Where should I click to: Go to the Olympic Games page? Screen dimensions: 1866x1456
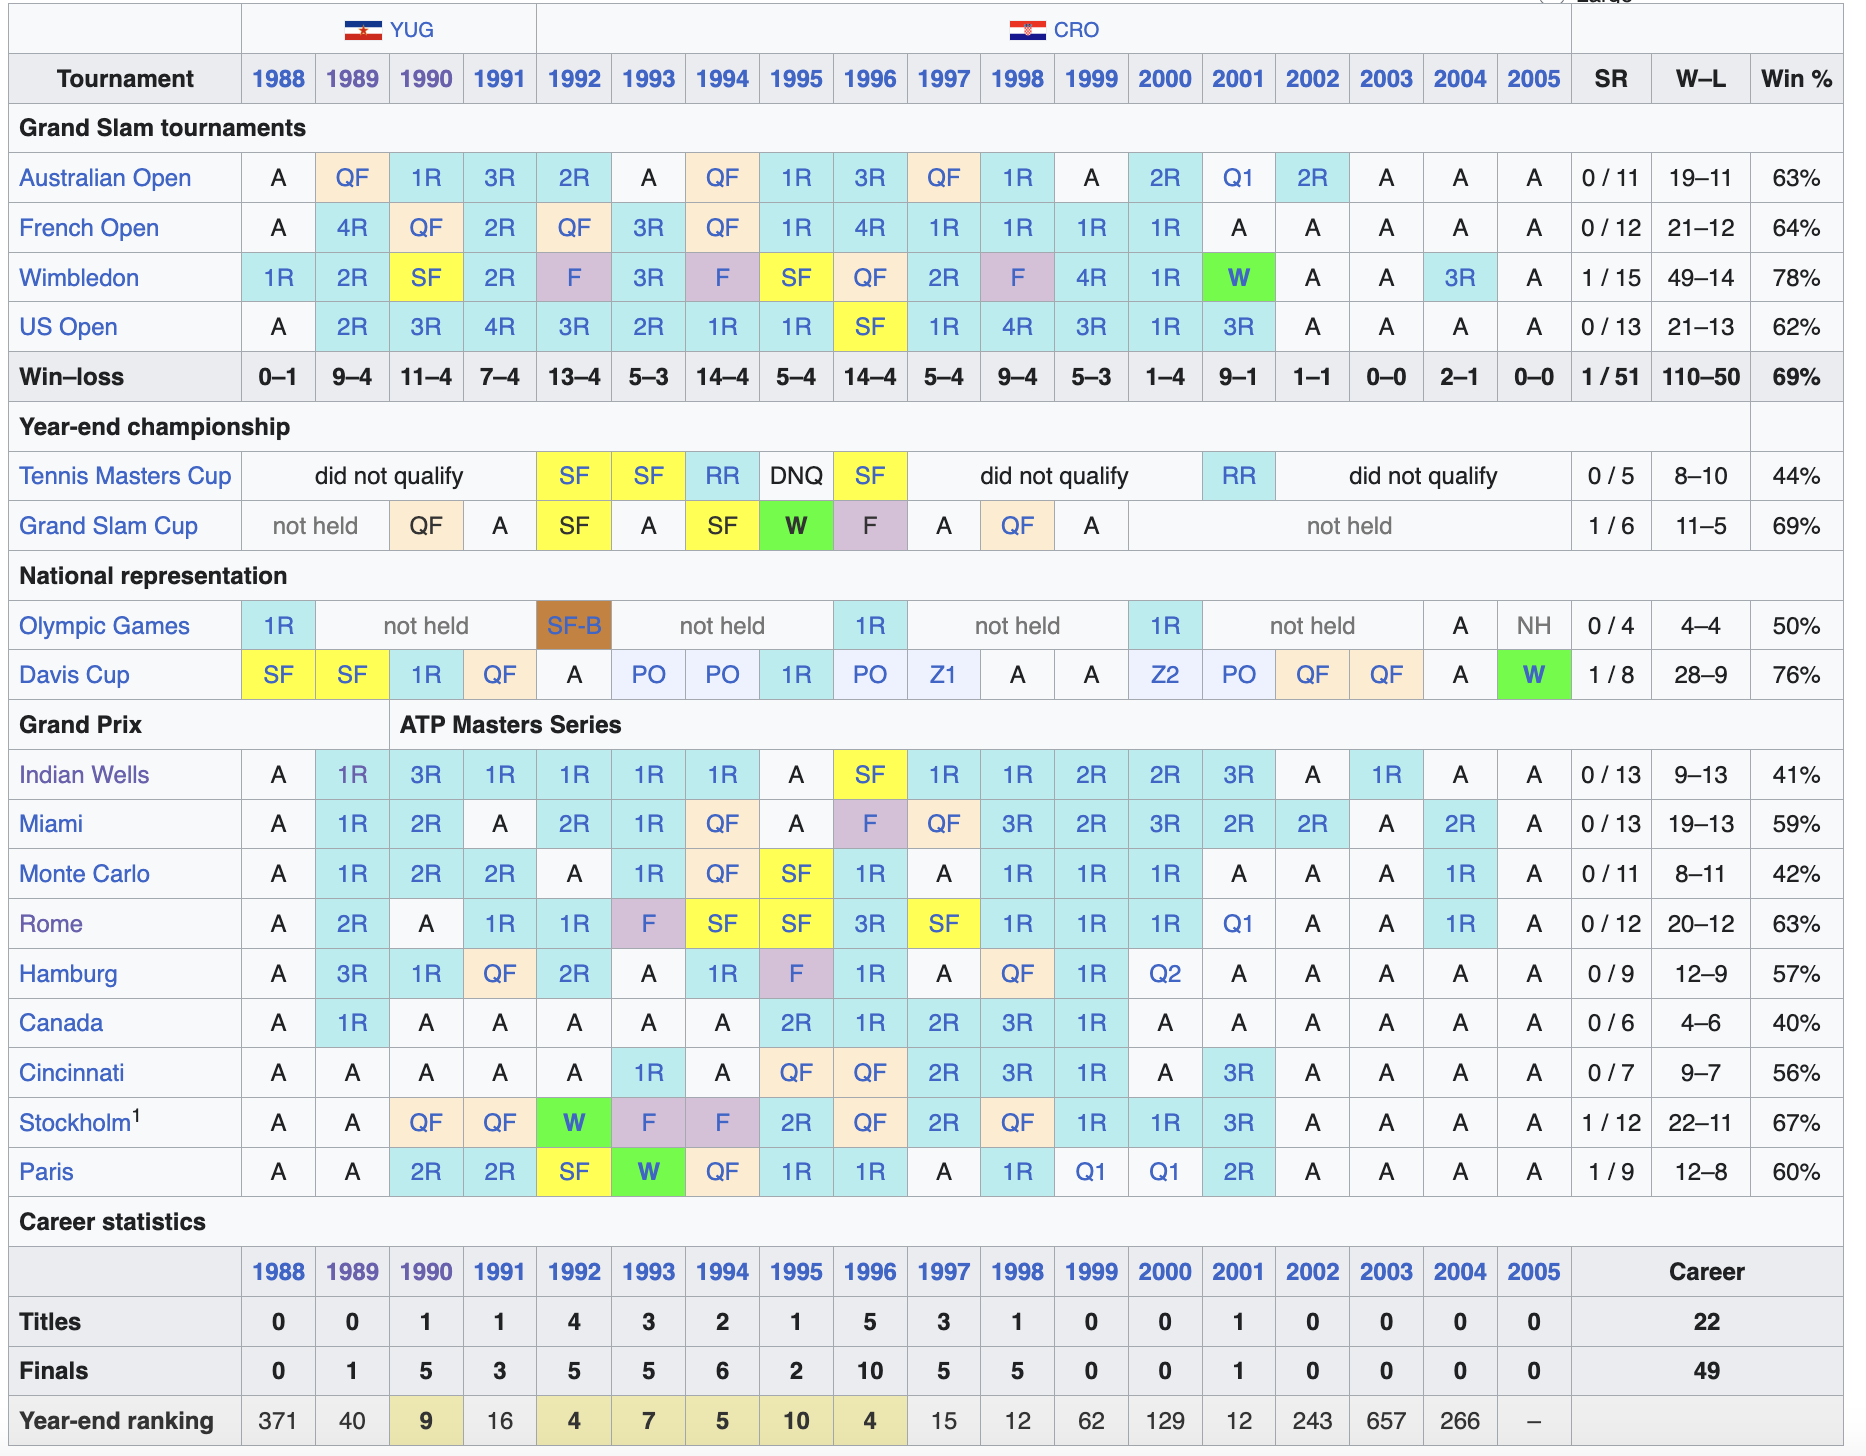click(104, 626)
